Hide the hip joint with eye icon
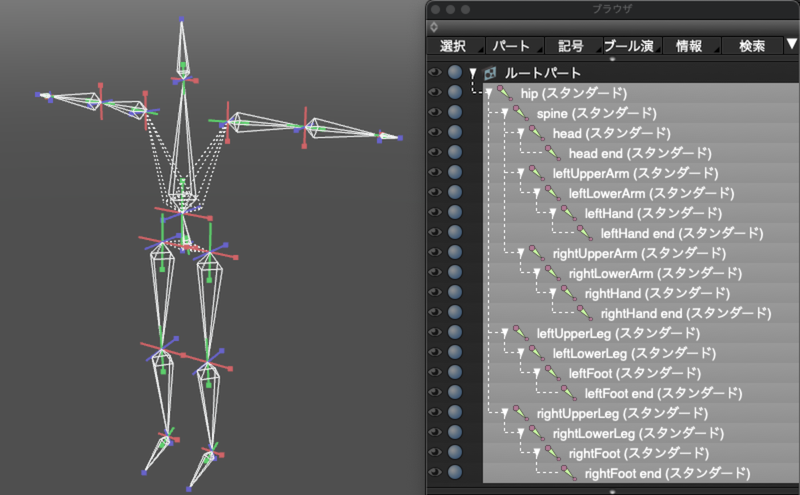Image resolution: width=800 pixels, height=495 pixels. (435, 92)
